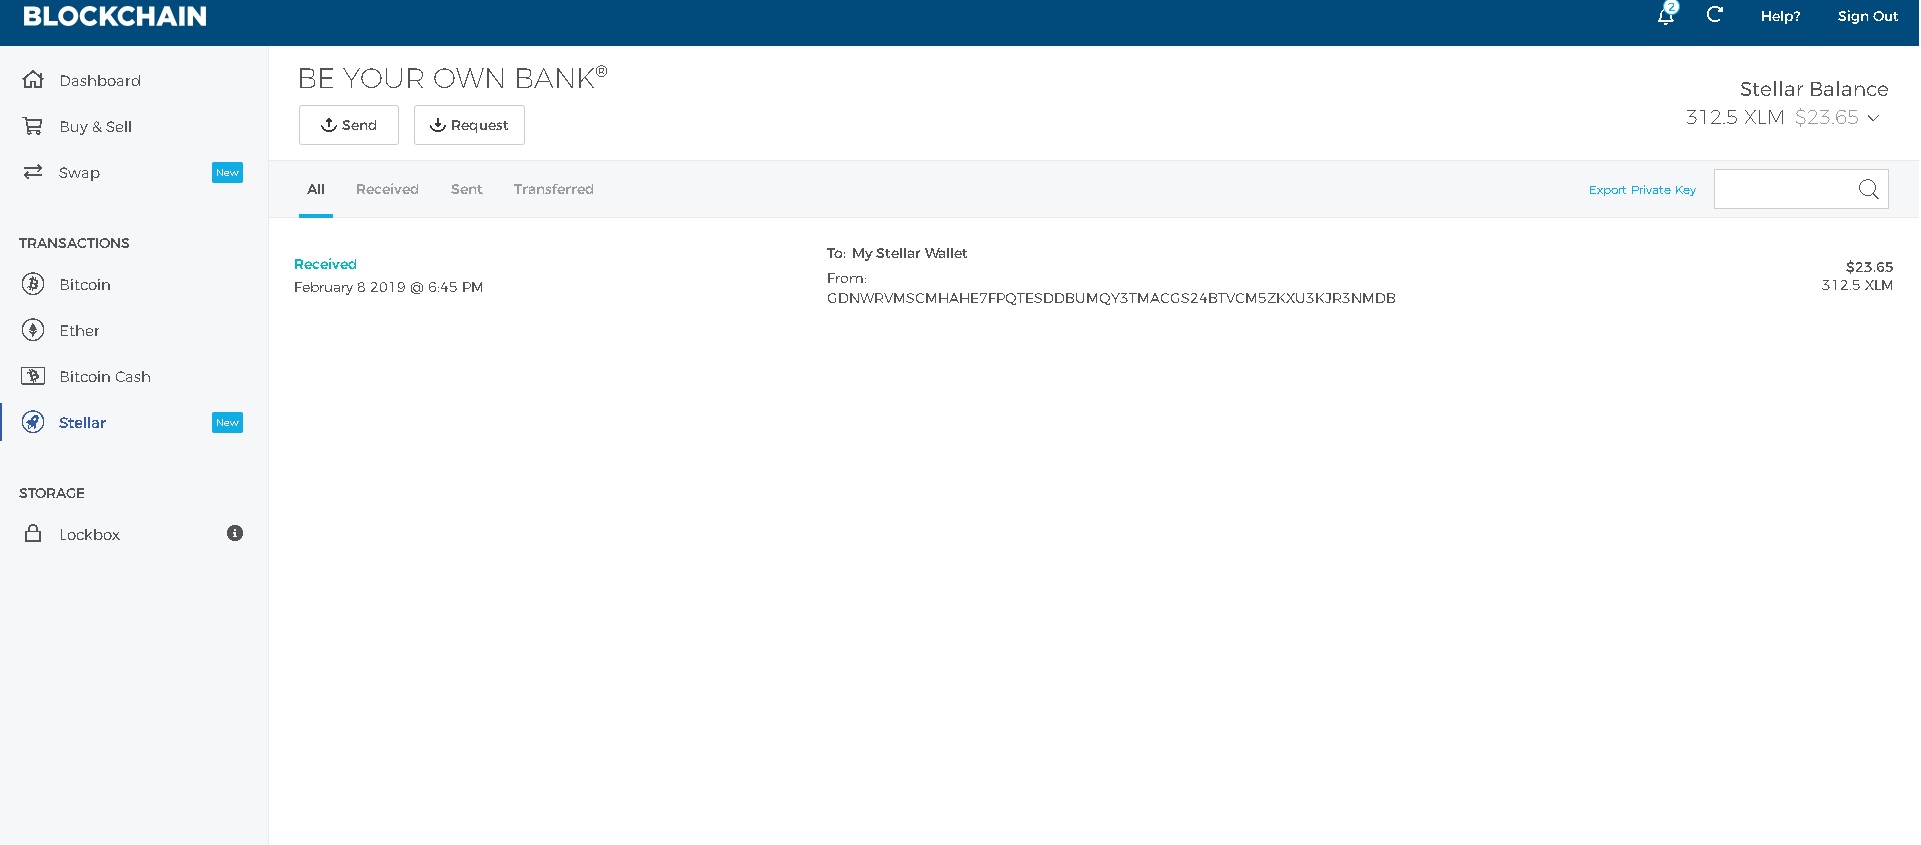
Task: Click the Stellar rocket icon
Action: coord(33,422)
